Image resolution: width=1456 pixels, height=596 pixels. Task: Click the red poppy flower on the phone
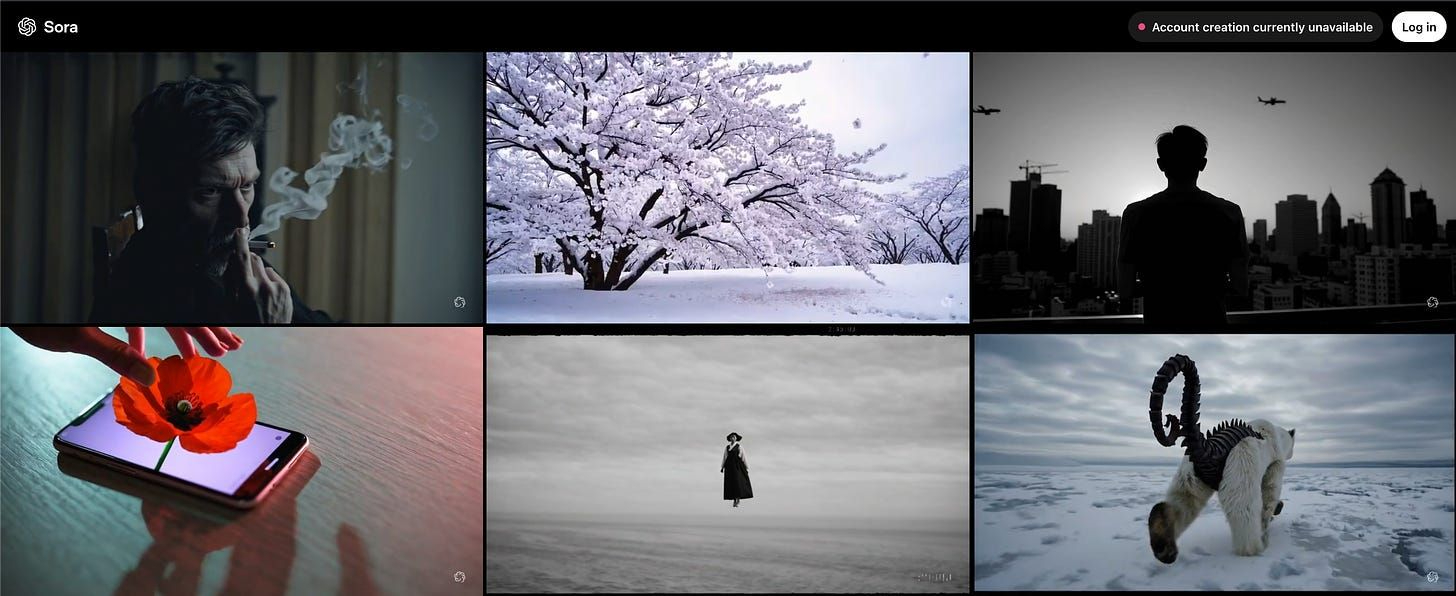pyautogui.click(x=184, y=403)
